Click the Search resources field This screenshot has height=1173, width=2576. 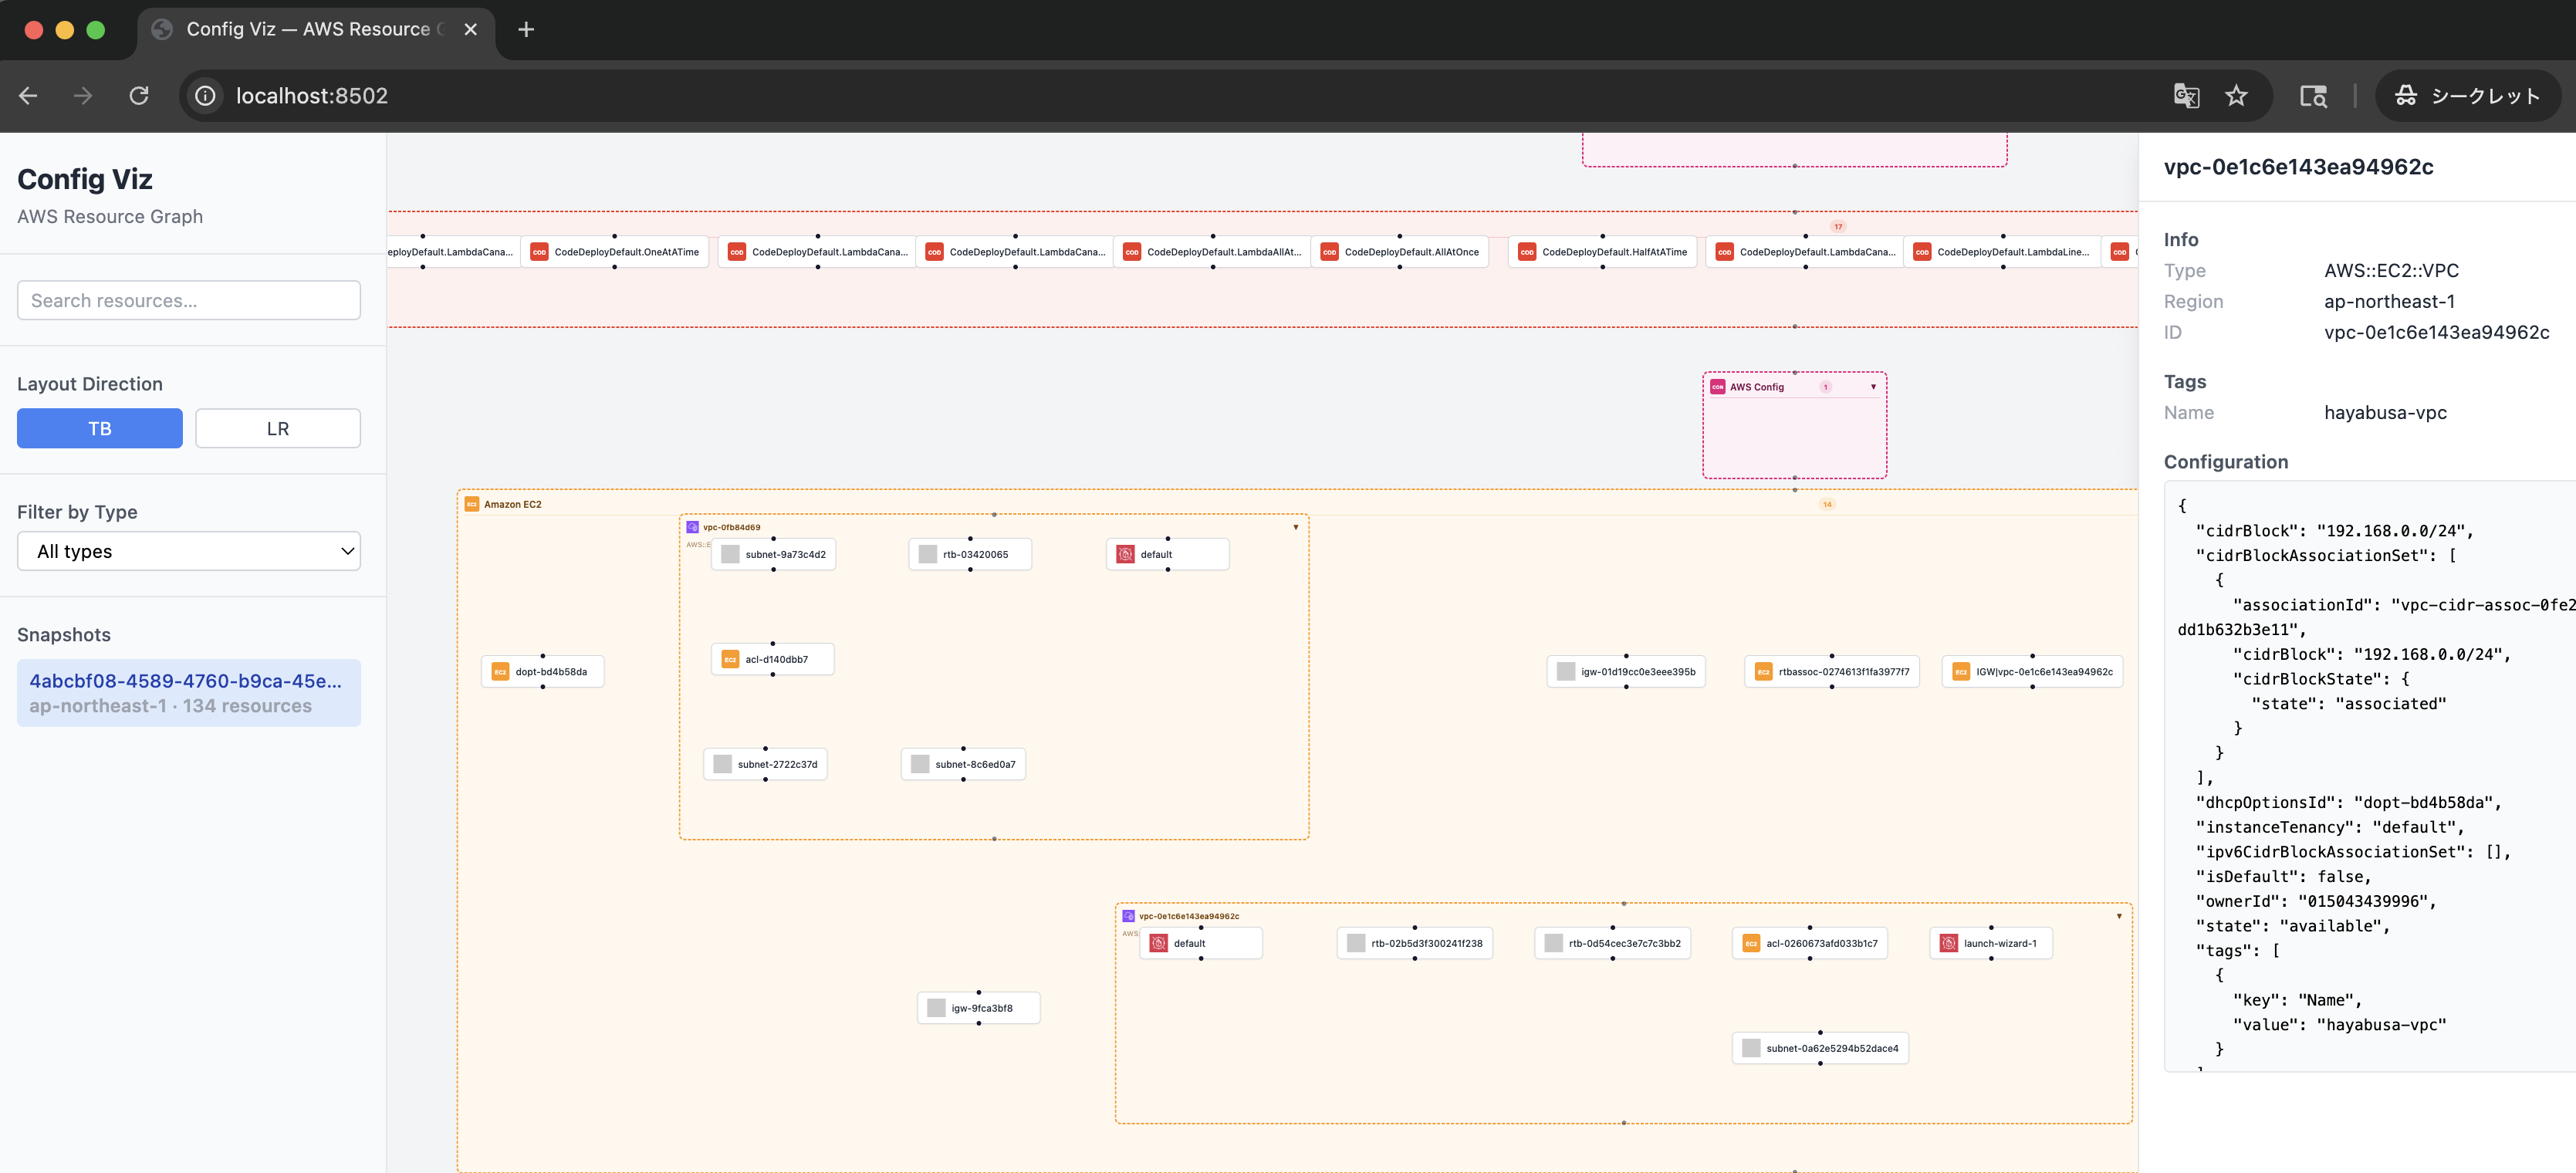[189, 300]
